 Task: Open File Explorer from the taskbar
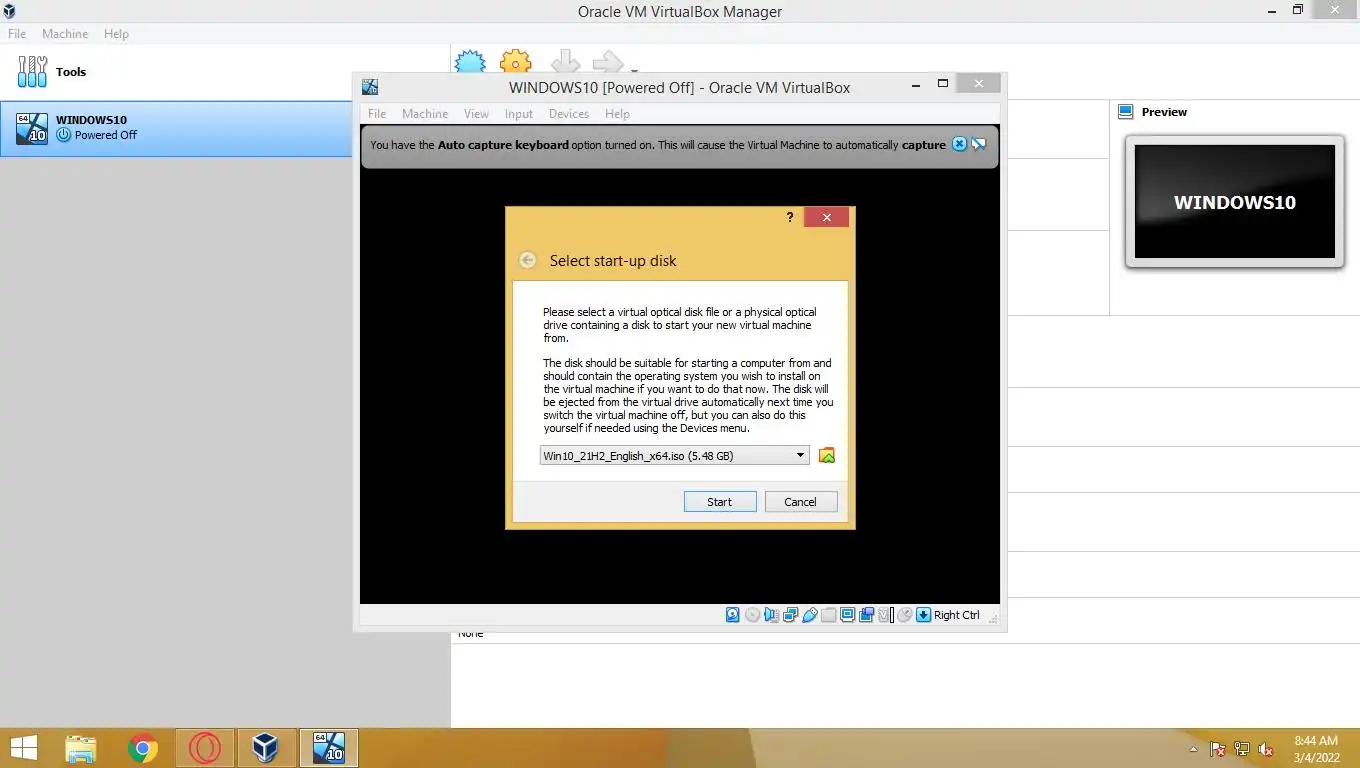click(x=81, y=748)
